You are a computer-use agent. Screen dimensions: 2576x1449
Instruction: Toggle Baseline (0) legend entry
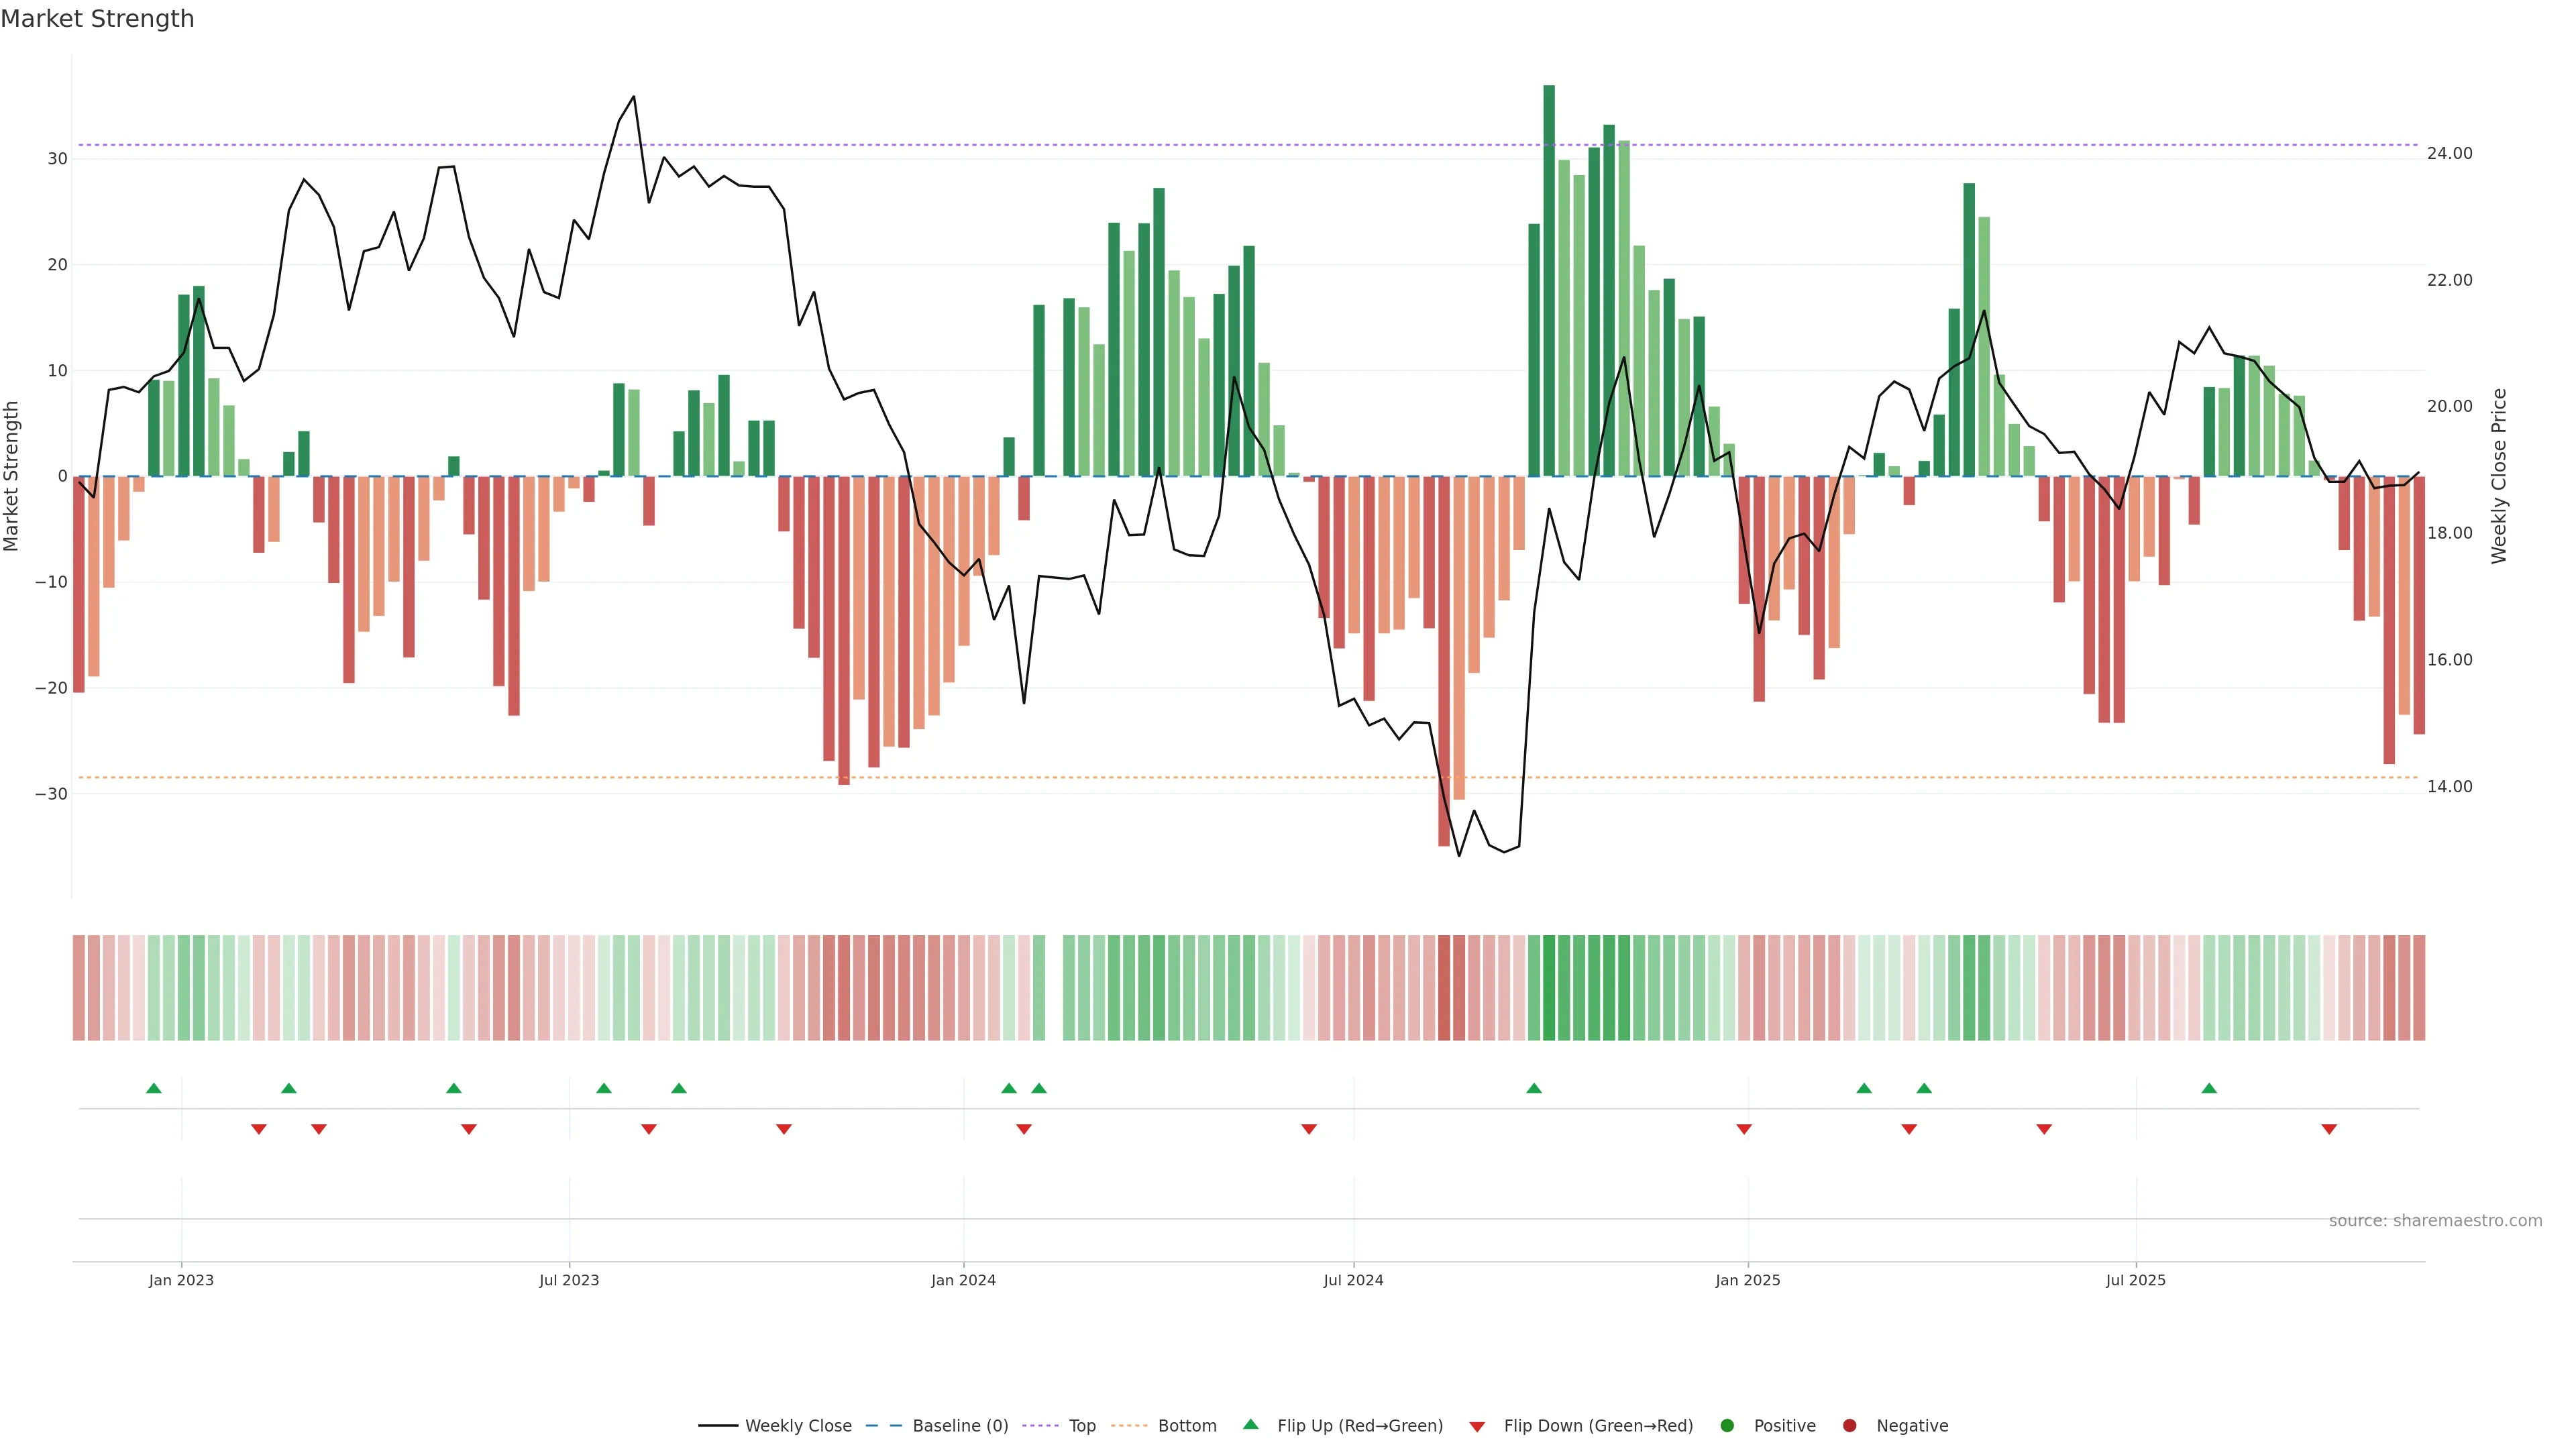click(959, 1425)
